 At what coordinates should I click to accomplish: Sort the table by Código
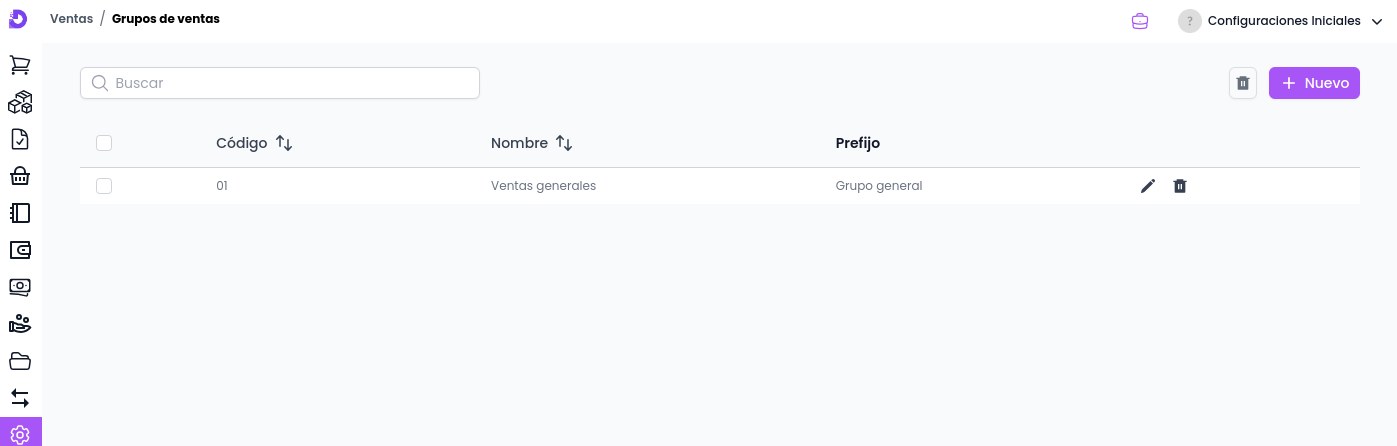pos(284,143)
